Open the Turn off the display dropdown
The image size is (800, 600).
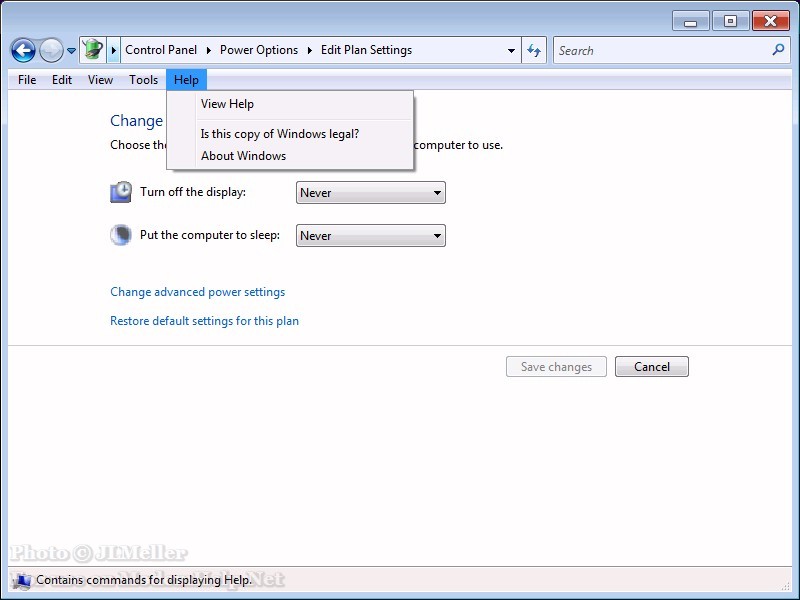tap(371, 193)
